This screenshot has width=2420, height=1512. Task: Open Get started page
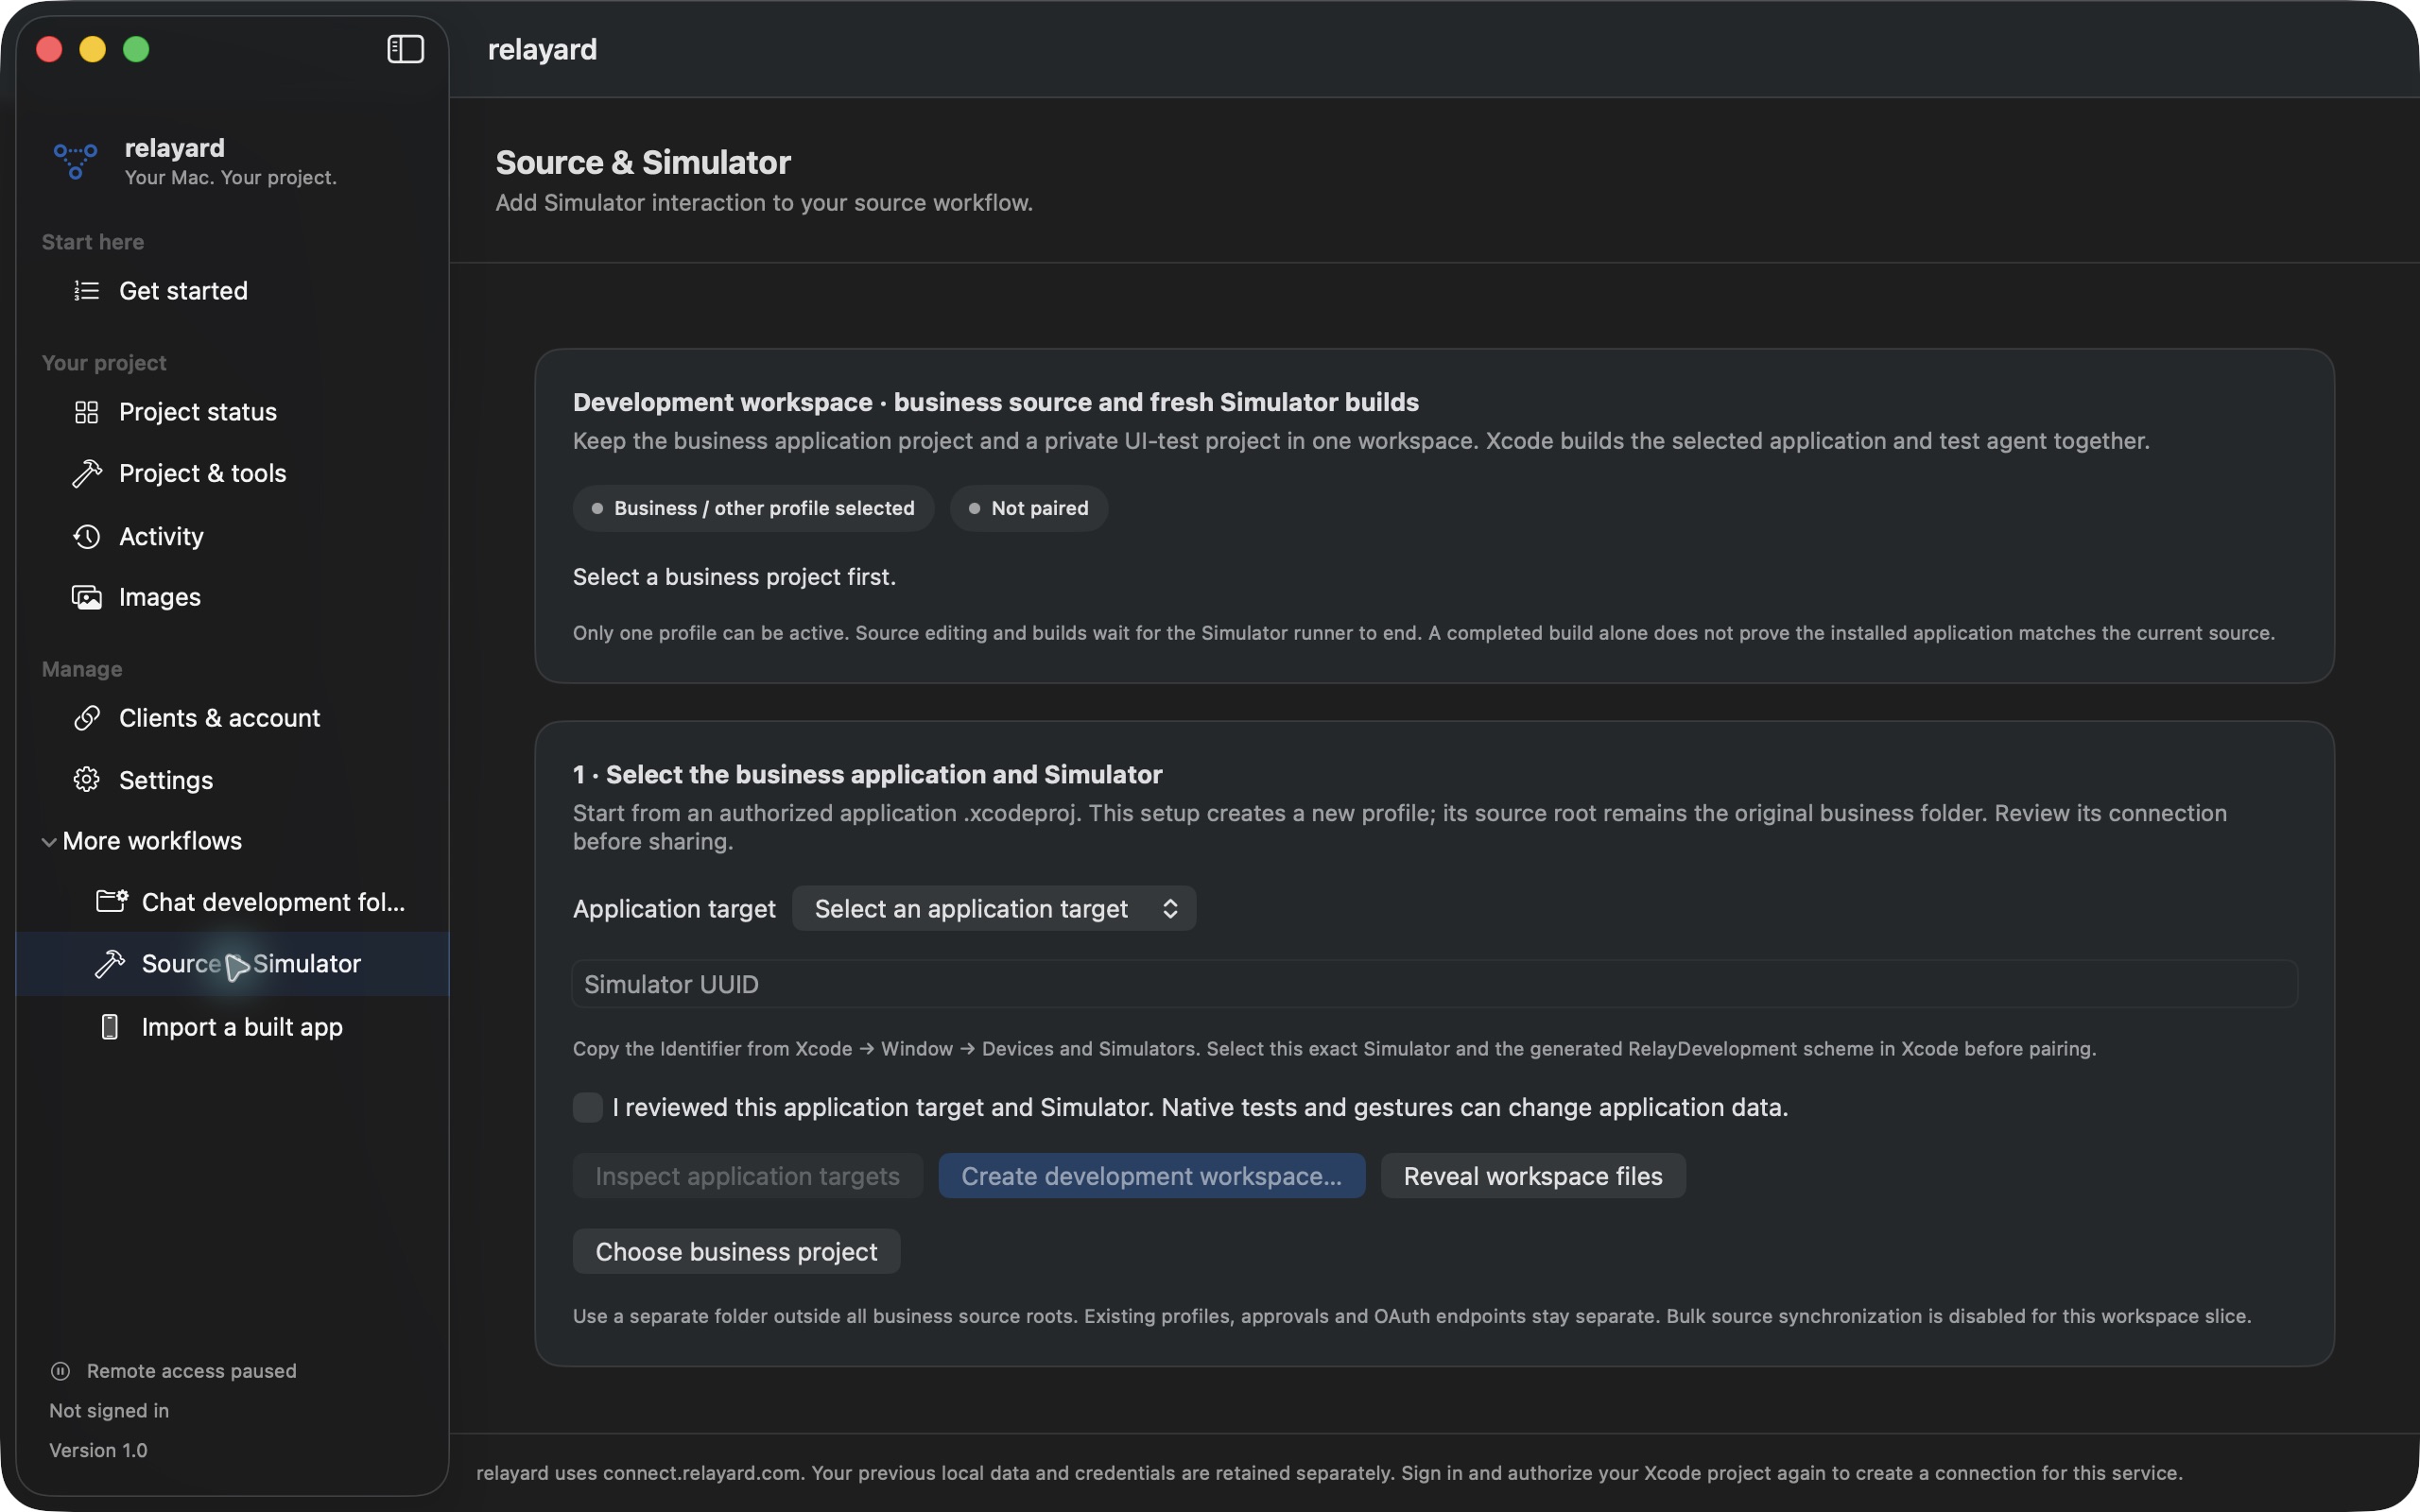point(232,291)
